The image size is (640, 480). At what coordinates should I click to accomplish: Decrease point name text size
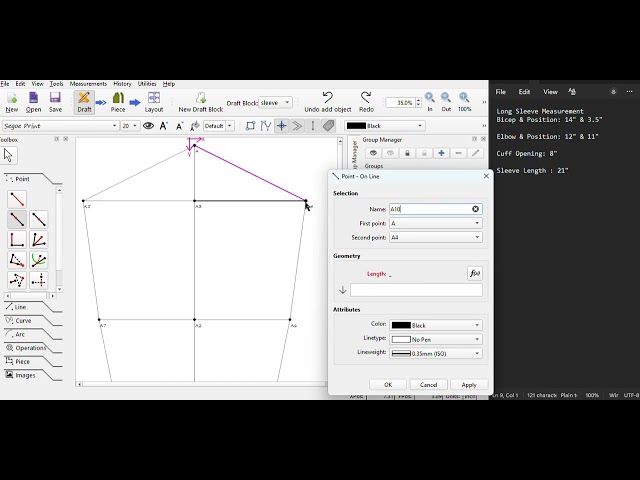179,126
